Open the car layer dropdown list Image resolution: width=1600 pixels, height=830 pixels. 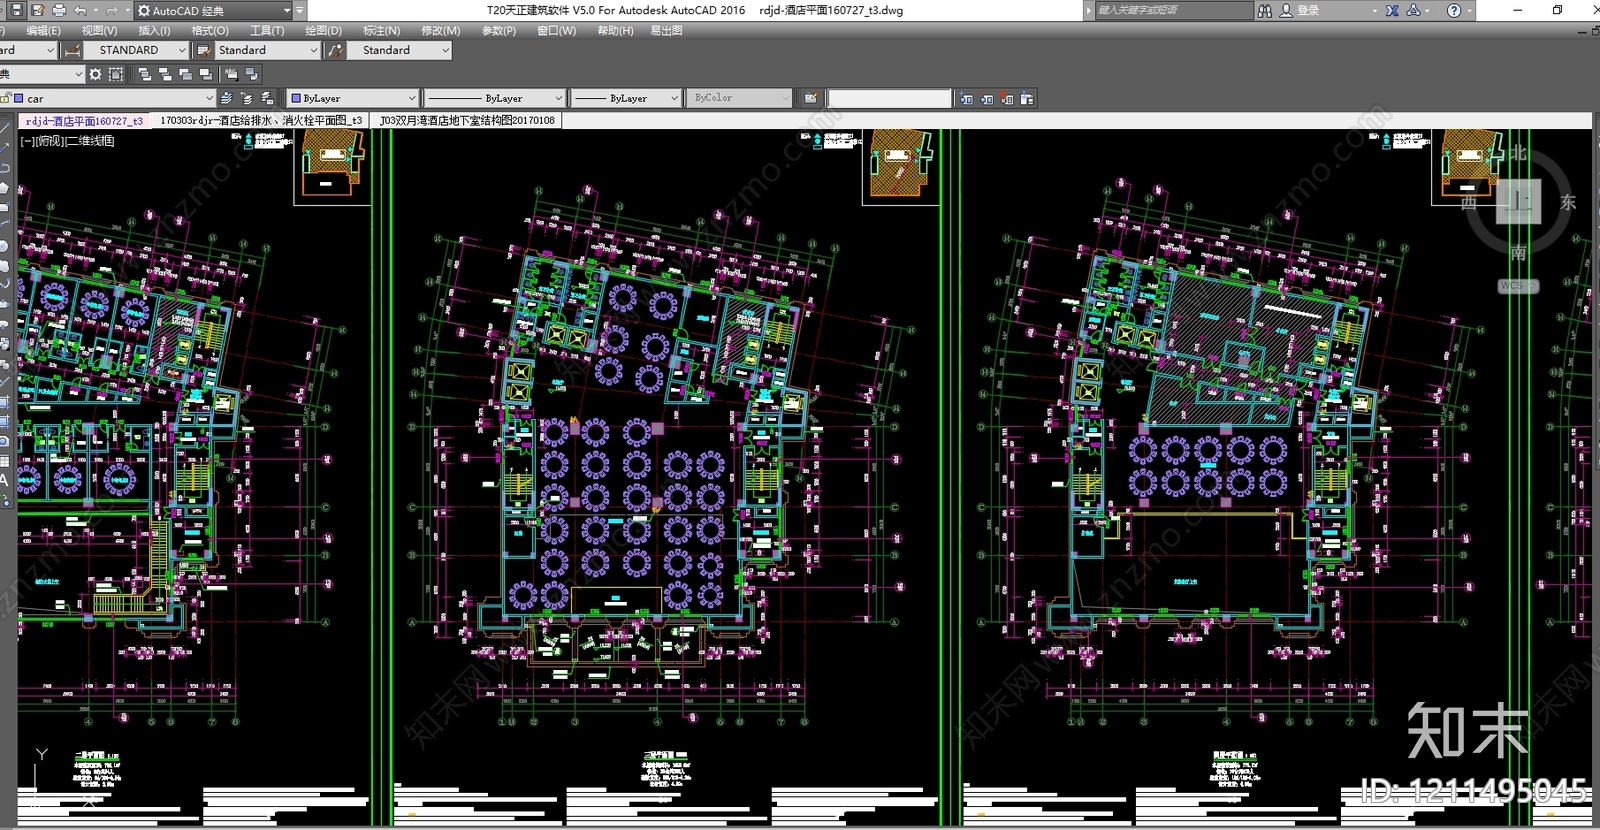click(x=209, y=98)
